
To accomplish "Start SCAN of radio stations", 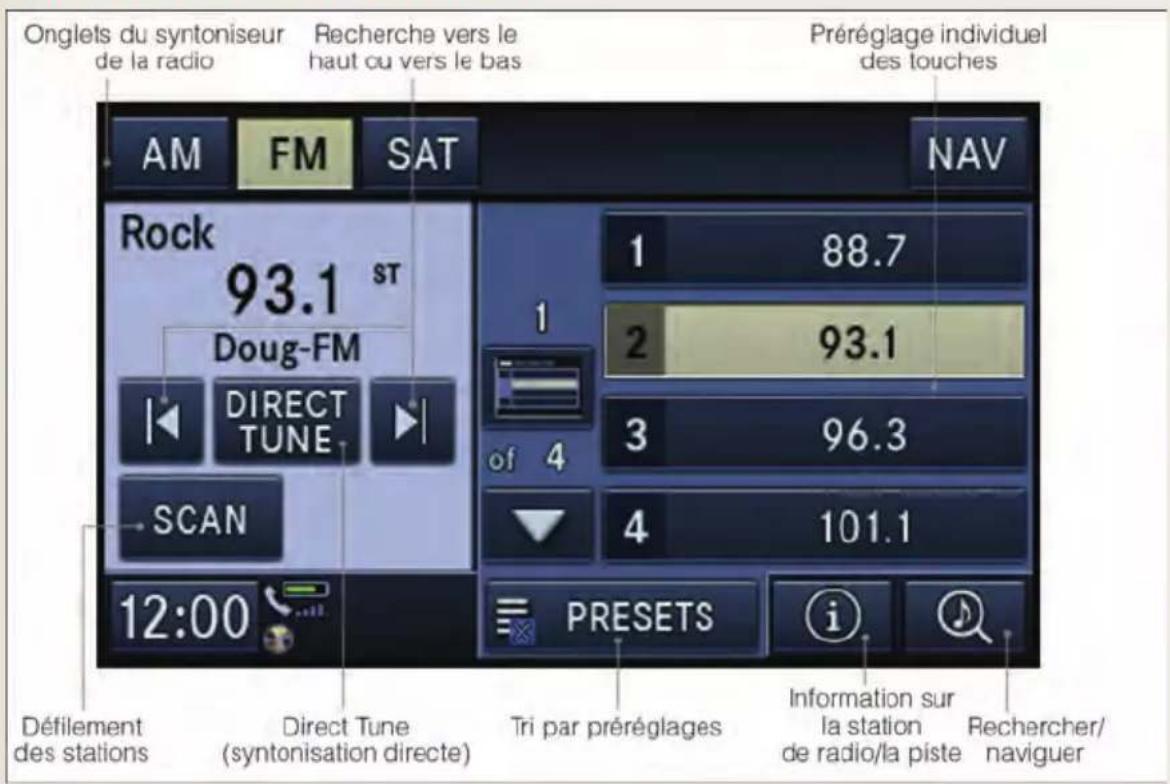I will (x=201, y=518).
